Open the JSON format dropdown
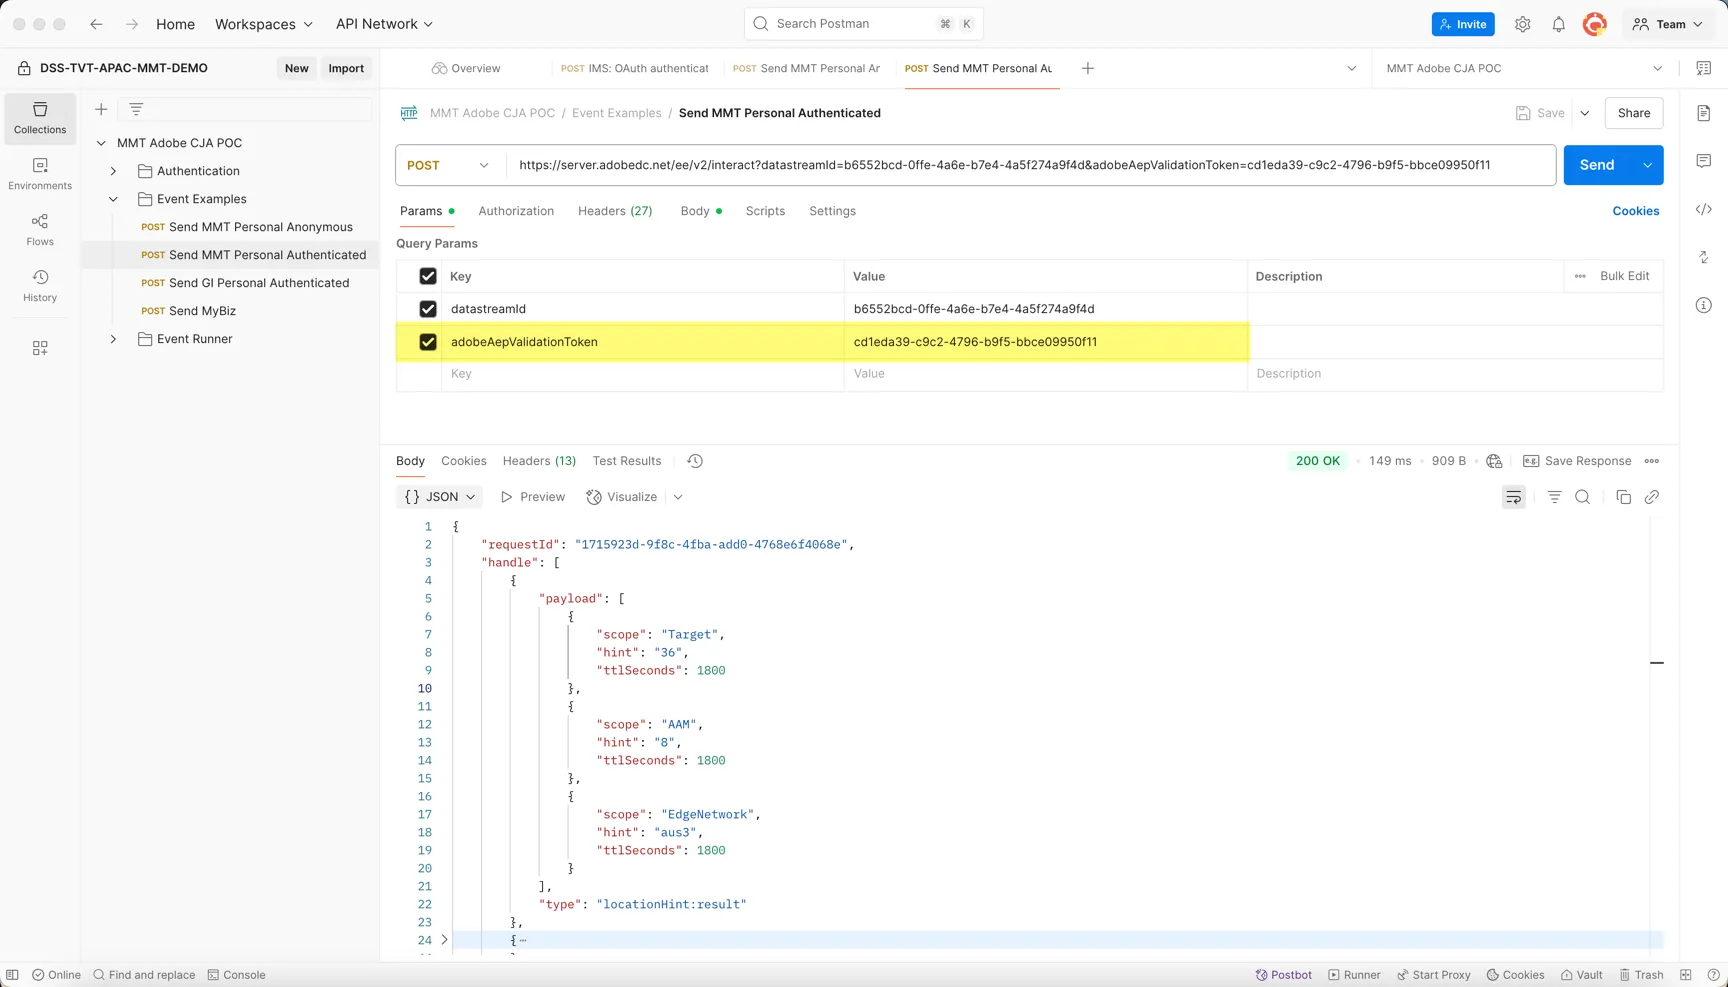1728x987 pixels. [x=440, y=497]
